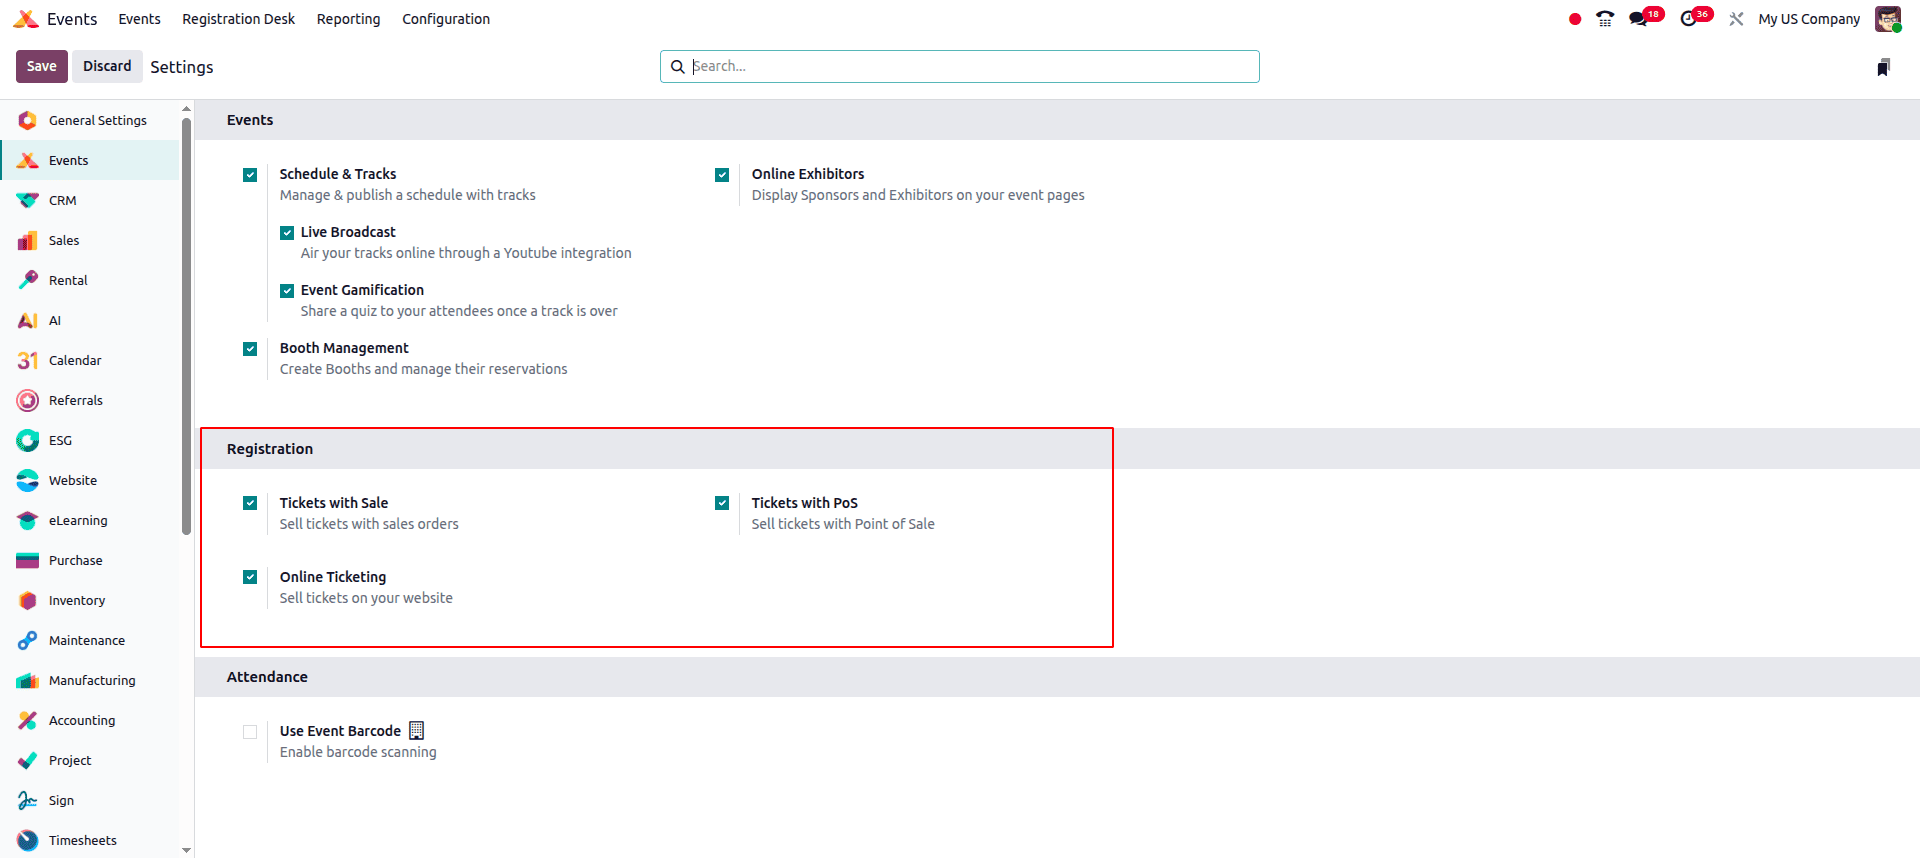The width and height of the screenshot is (1920, 858).
Task: Open Timesheets settings icon
Action: coord(28,840)
